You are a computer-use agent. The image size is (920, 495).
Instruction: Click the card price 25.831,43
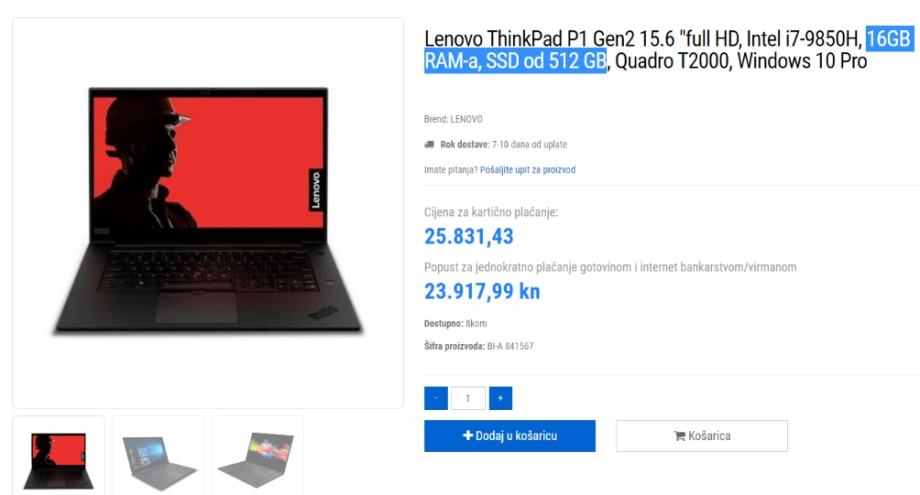click(469, 236)
